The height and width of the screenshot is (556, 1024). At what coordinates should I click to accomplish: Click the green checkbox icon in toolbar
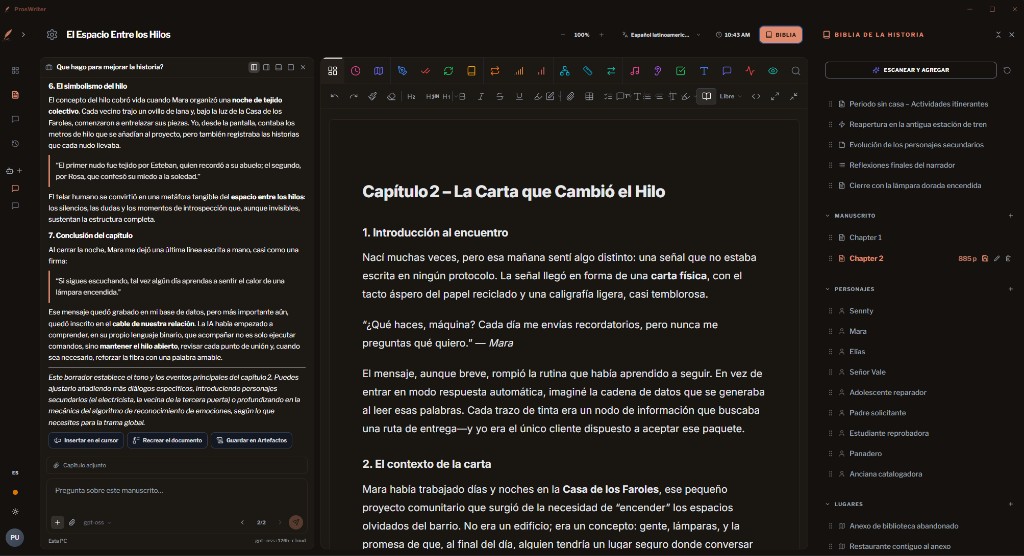pos(680,71)
